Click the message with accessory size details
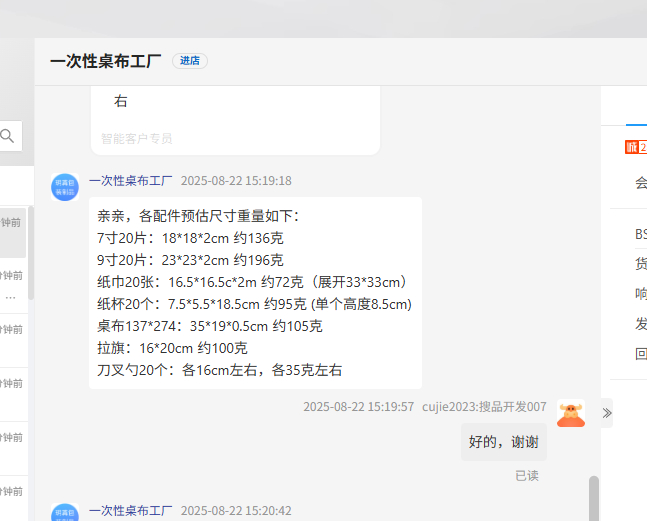This screenshot has width=647, height=521. [x=255, y=292]
